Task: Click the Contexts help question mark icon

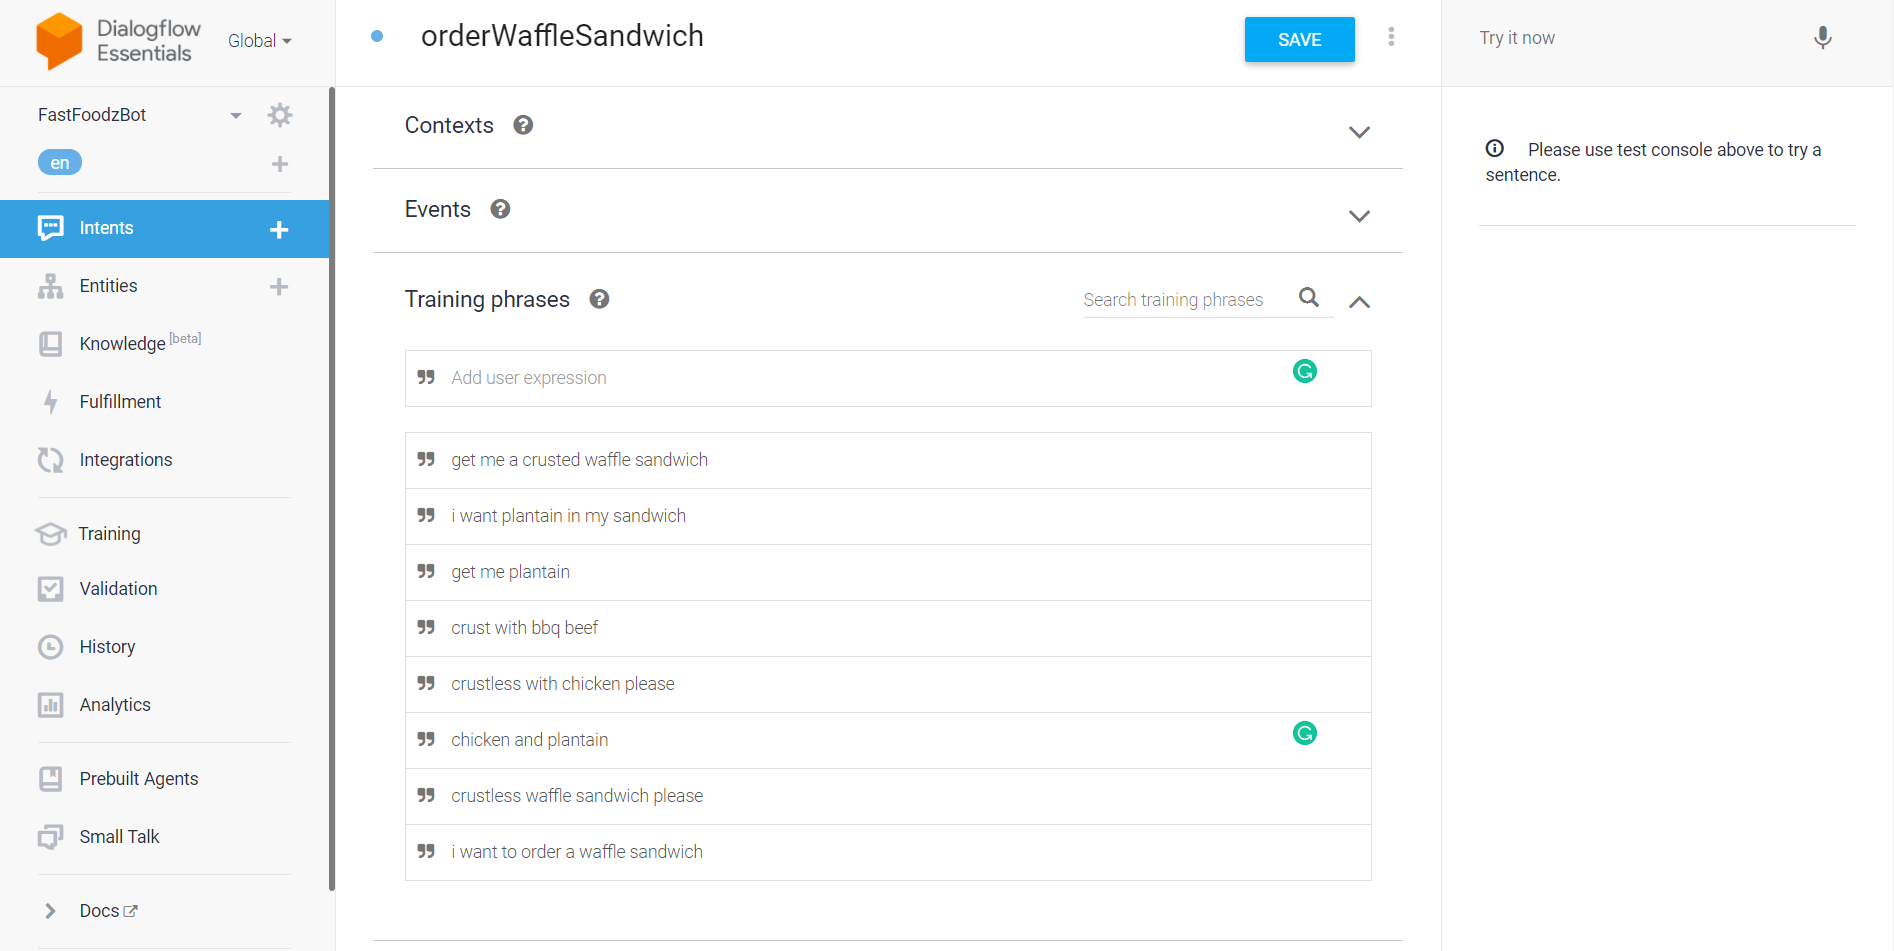Action: click(x=523, y=125)
